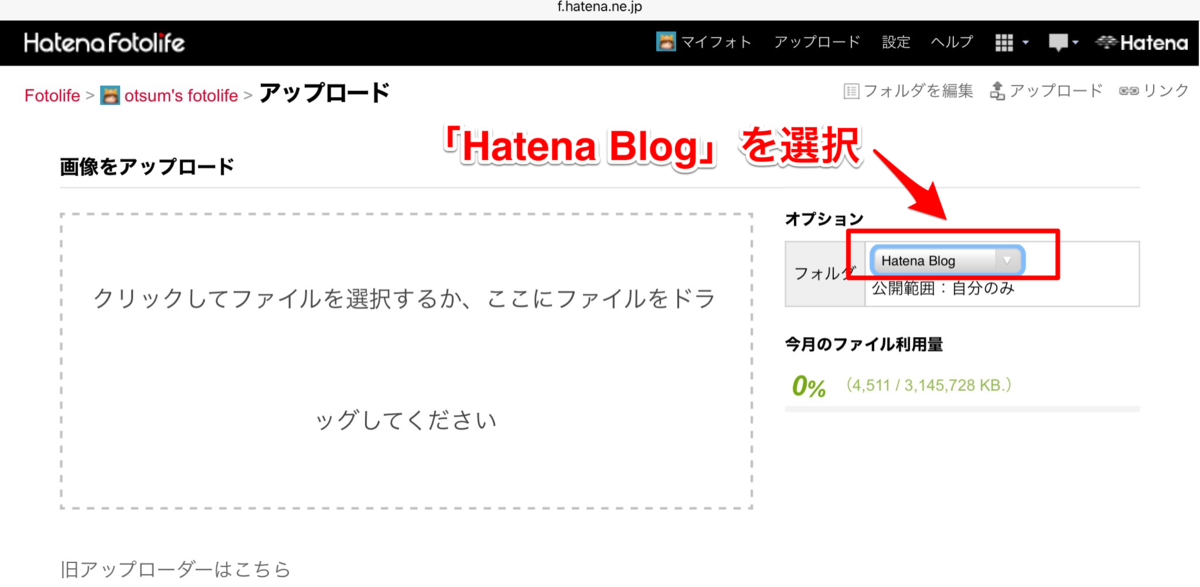
Task: Click the フォルダを編集 link
Action: 918,91
